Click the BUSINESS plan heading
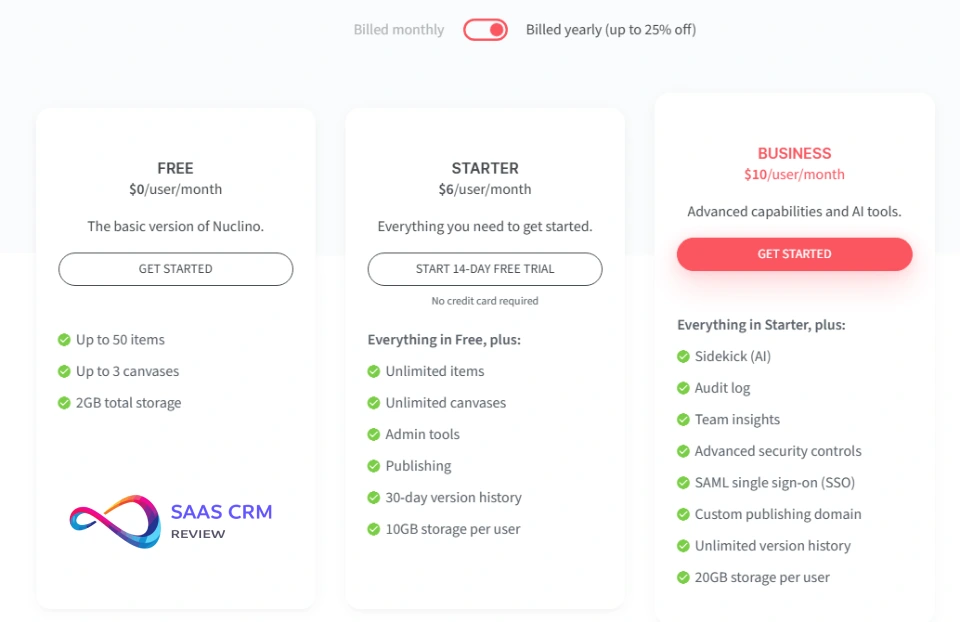This screenshot has height=622, width=960. (x=794, y=154)
